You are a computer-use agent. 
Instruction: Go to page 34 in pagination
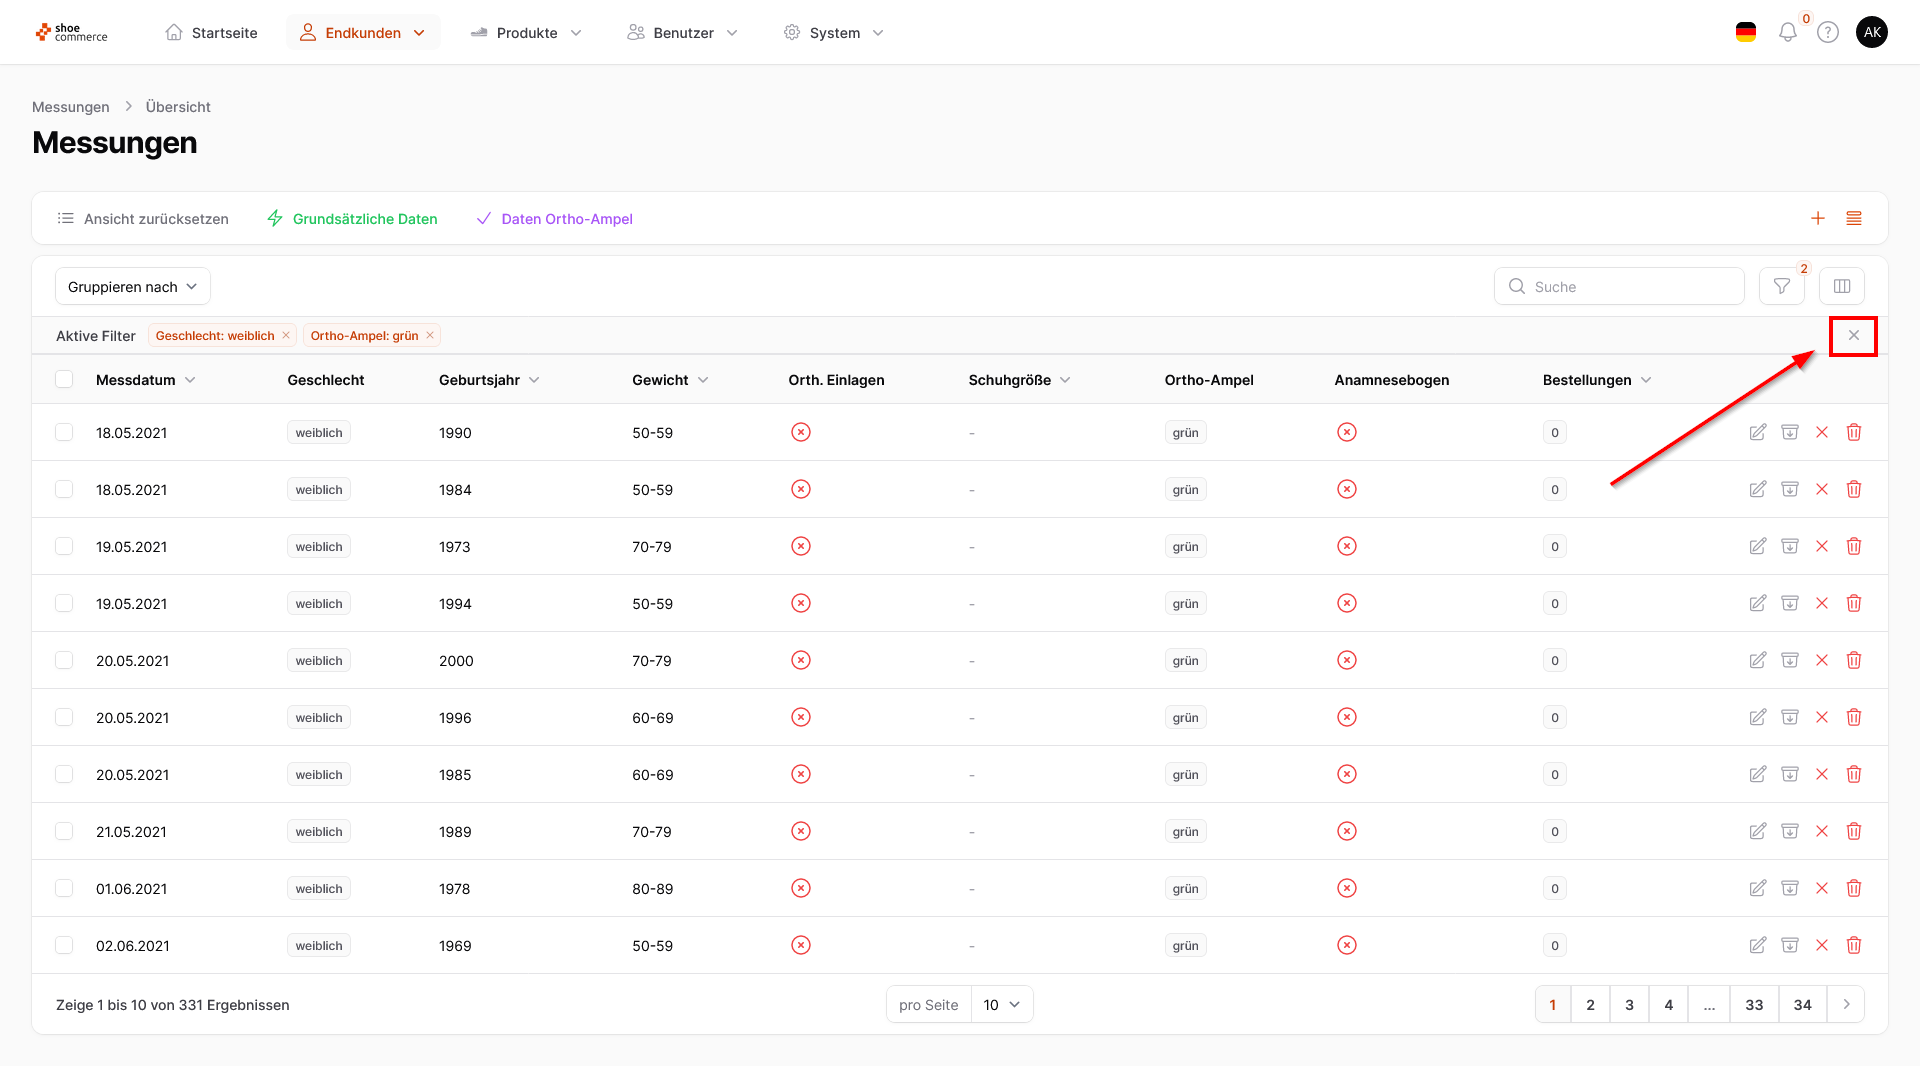tap(1802, 1005)
